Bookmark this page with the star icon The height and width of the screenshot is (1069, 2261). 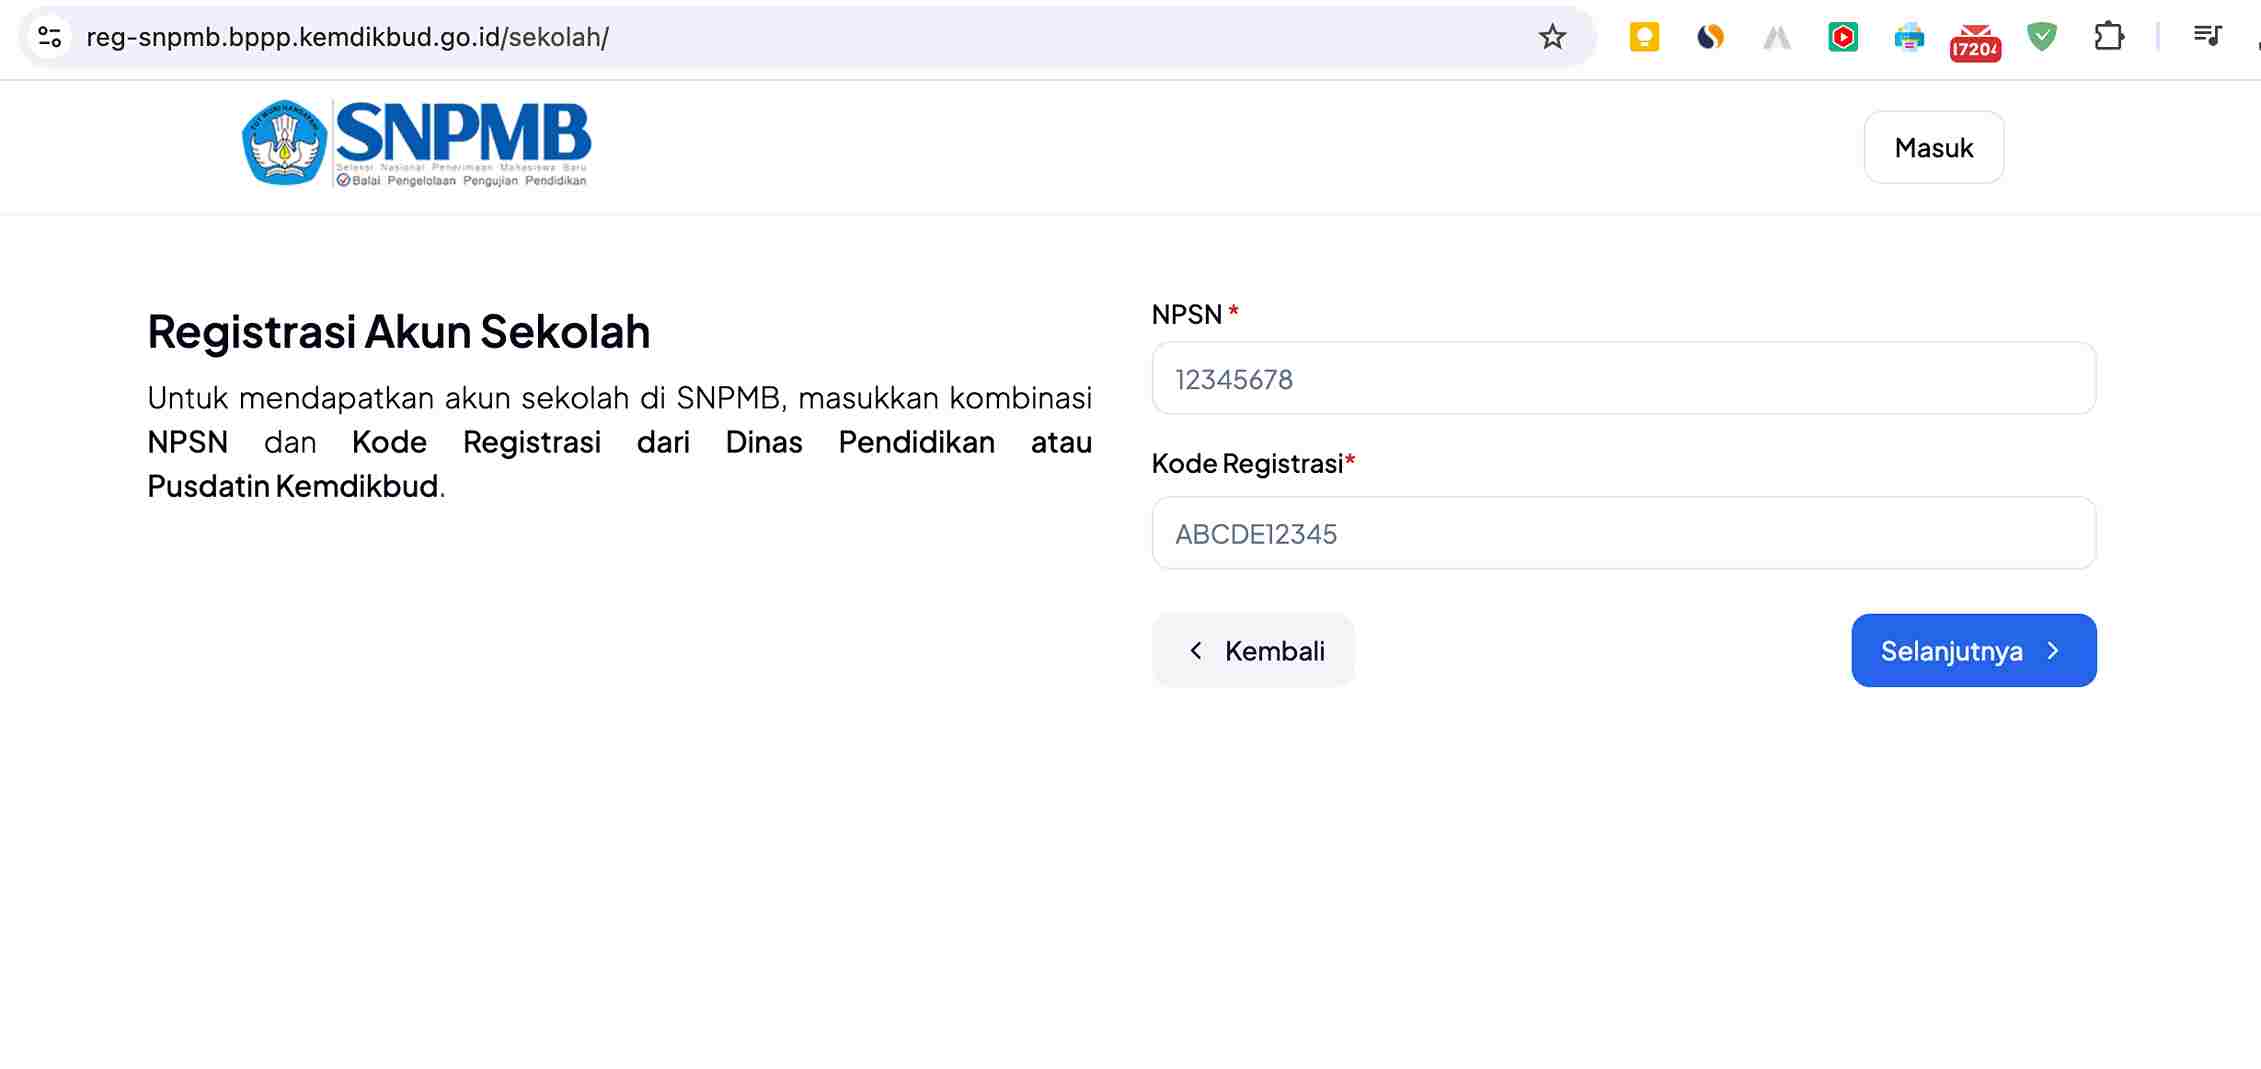1551,37
